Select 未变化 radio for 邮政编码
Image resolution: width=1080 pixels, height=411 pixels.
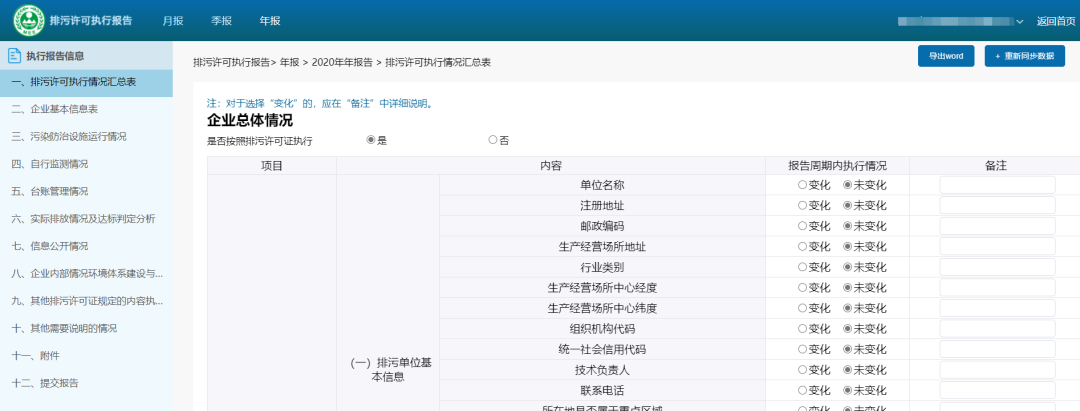(x=848, y=226)
